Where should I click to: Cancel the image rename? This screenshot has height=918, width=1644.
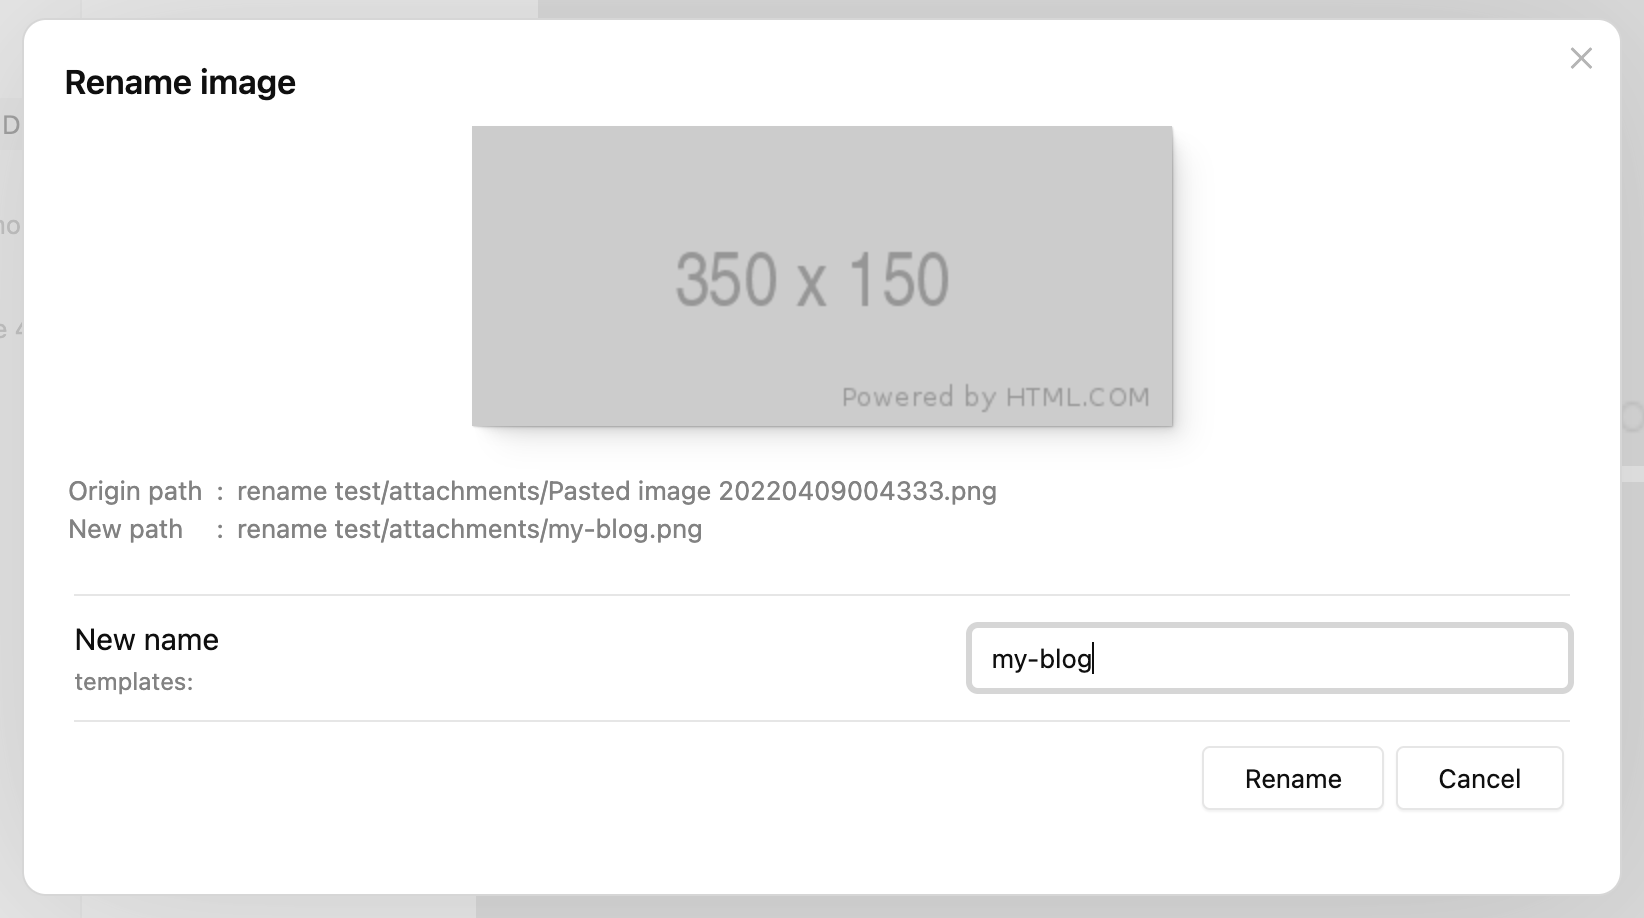tap(1479, 778)
